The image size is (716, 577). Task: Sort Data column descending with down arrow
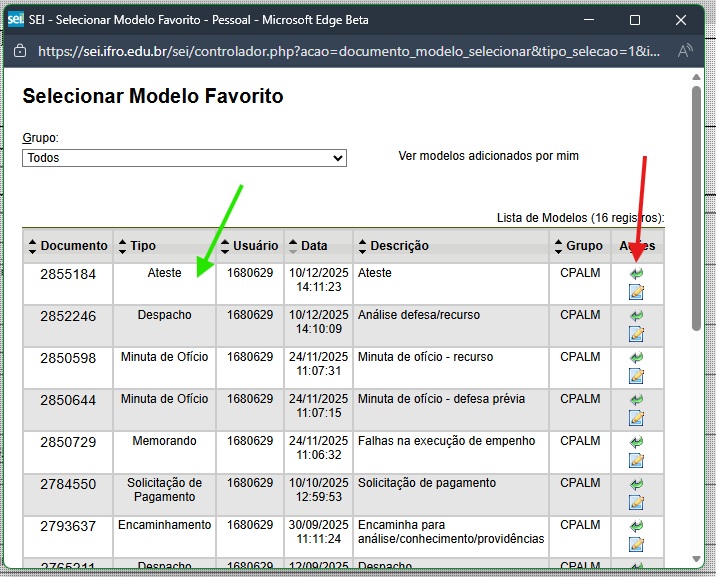(293, 250)
